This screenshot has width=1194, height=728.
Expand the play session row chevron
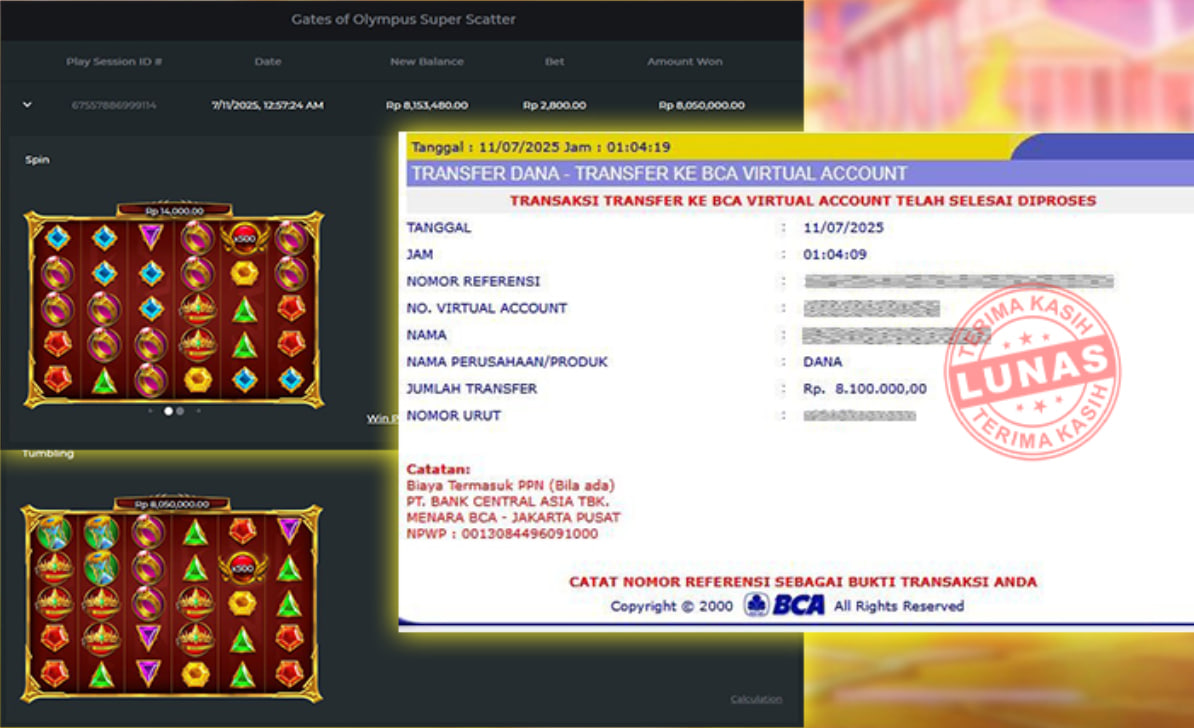click(x=27, y=104)
